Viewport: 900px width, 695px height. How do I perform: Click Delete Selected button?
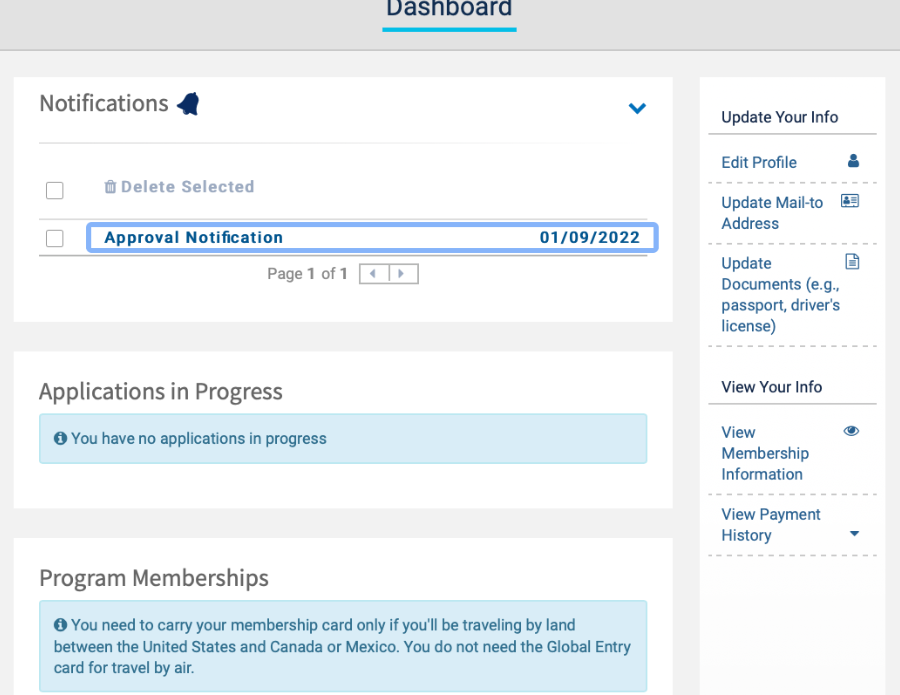coord(187,187)
